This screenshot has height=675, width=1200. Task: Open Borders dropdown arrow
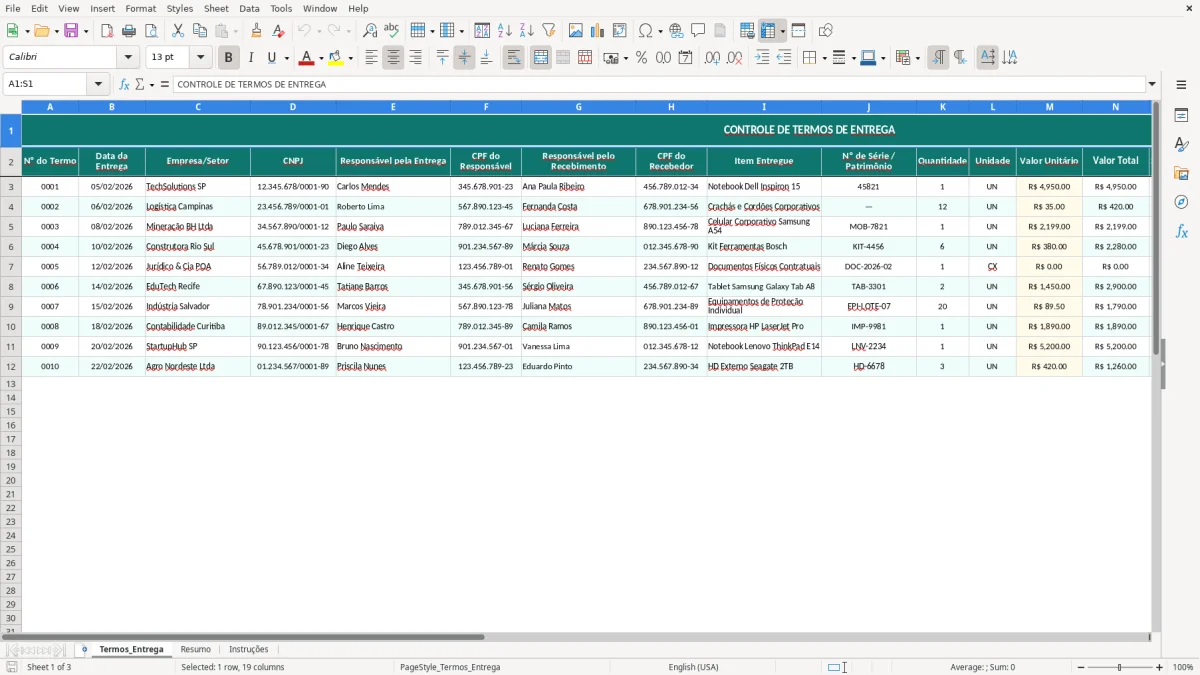(x=823, y=58)
